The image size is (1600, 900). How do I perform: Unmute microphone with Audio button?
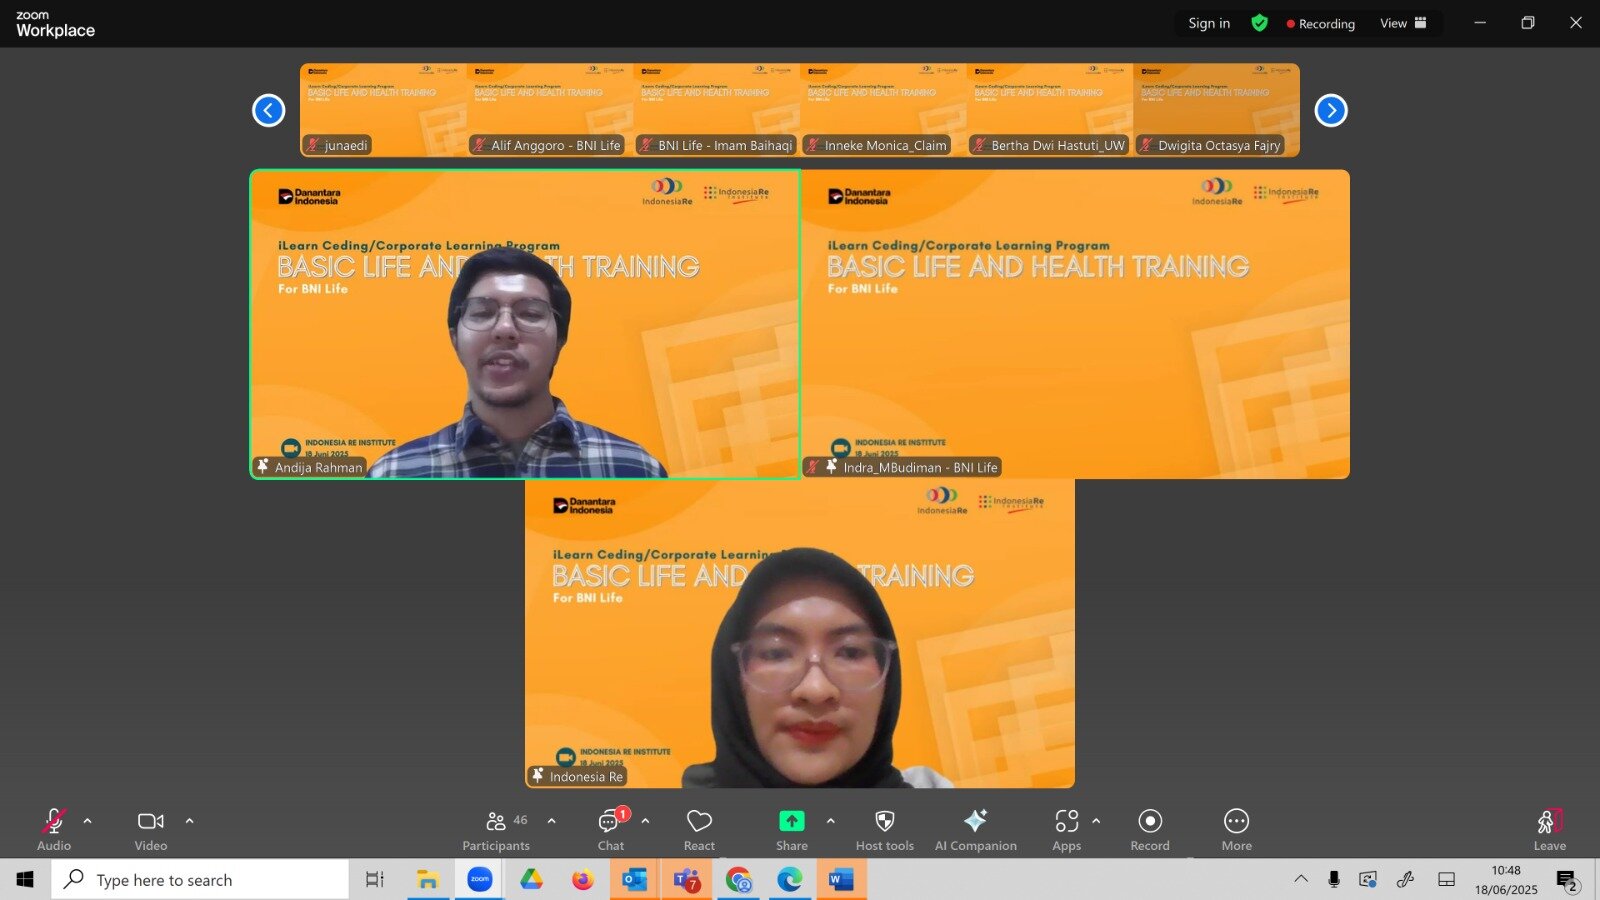pos(54,830)
